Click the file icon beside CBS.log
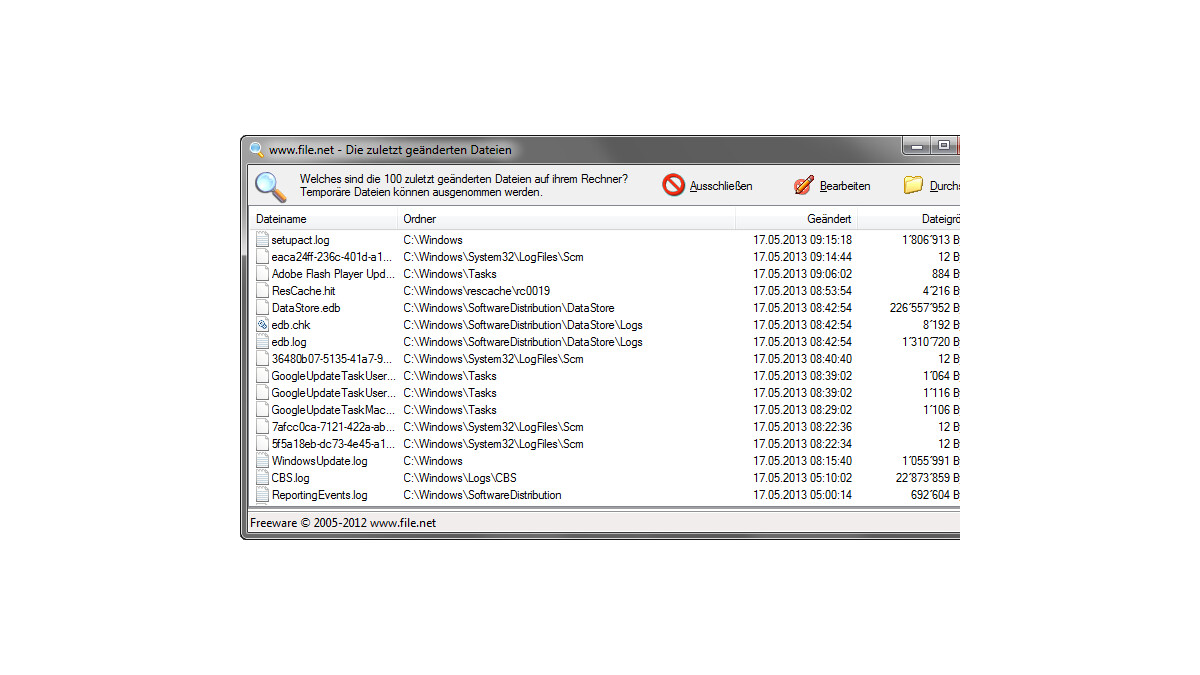1200x675 pixels. click(263, 477)
